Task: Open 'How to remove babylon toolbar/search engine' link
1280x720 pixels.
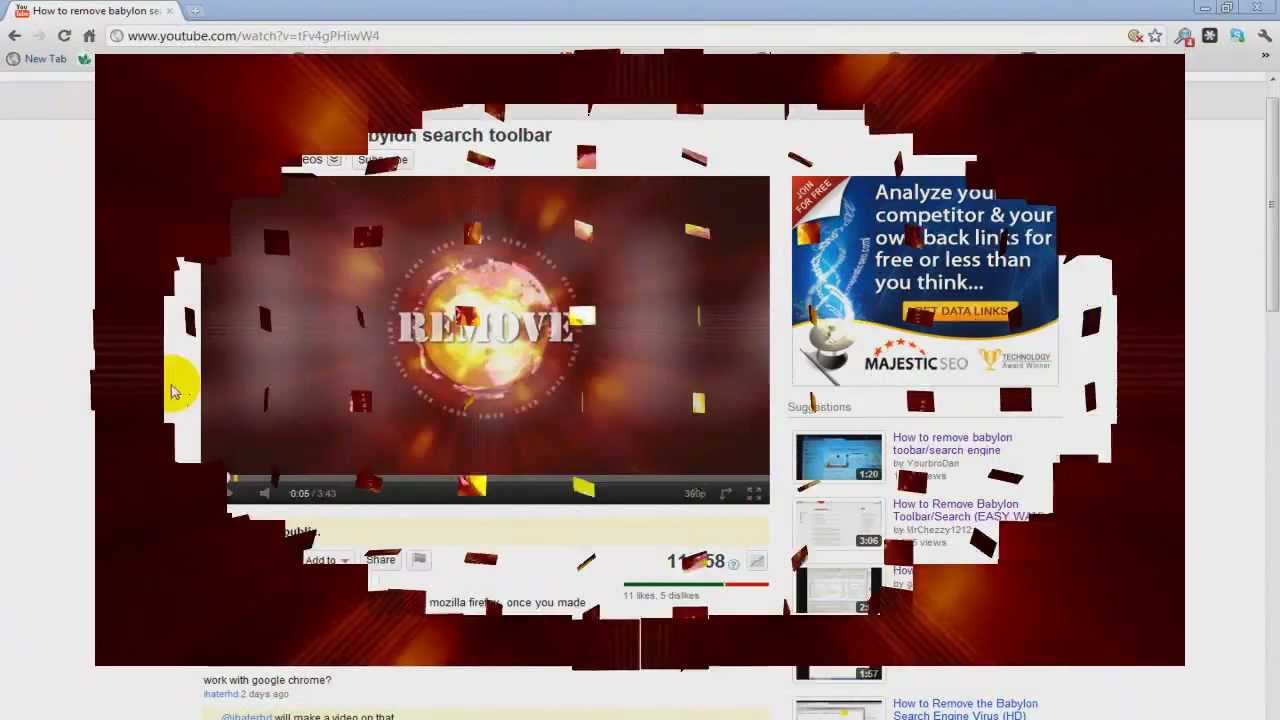Action: [952, 444]
